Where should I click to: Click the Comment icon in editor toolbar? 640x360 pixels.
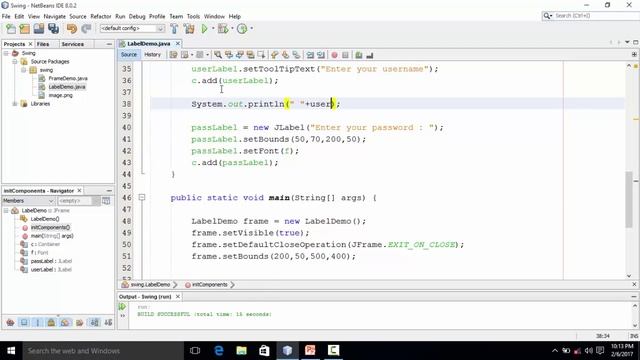359,55
